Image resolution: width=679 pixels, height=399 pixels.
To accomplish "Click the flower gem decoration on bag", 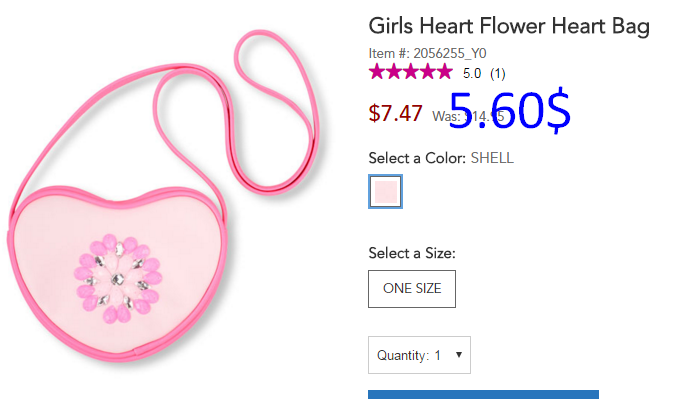I will pos(118,279).
